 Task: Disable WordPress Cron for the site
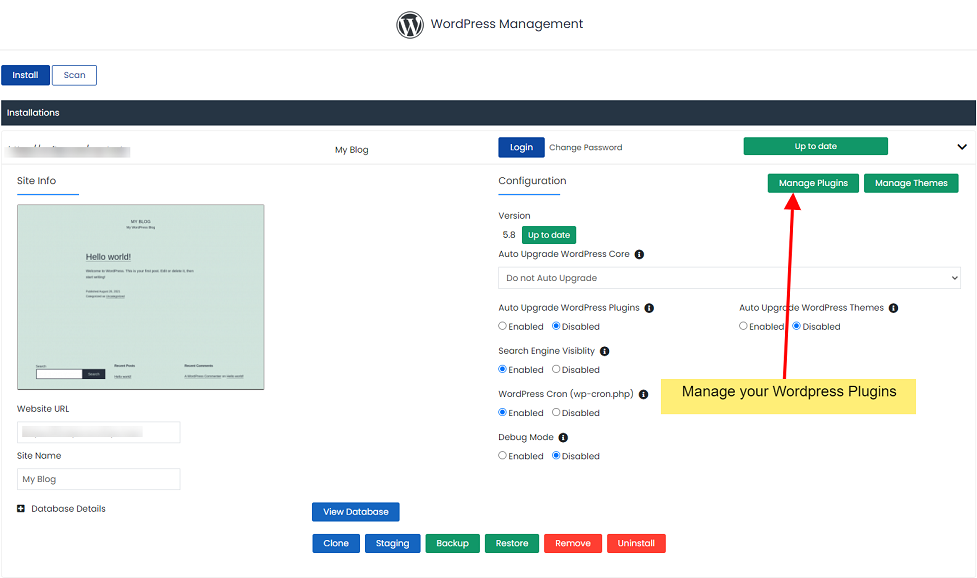tap(558, 412)
